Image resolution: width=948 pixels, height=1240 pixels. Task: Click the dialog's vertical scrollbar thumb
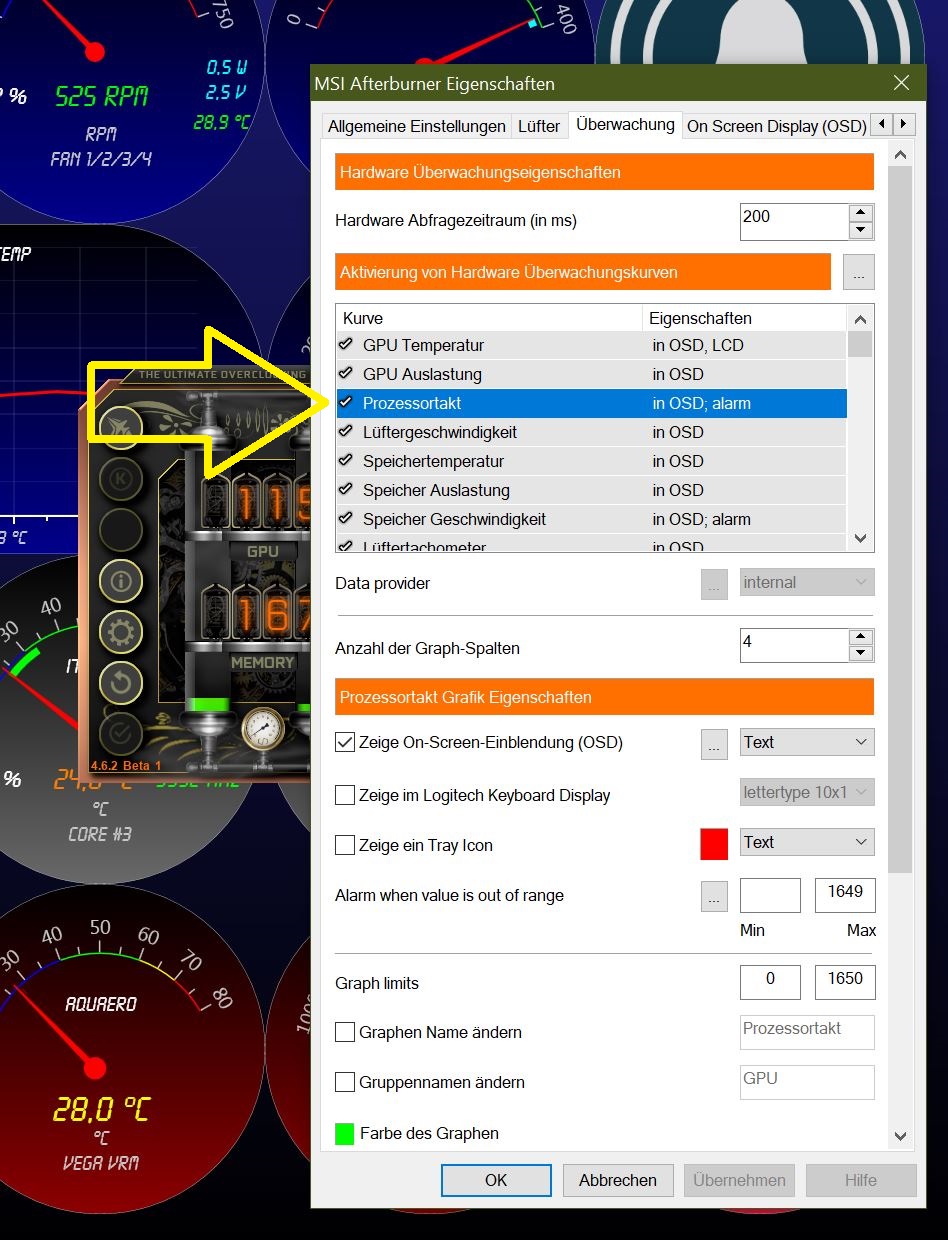click(900, 520)
